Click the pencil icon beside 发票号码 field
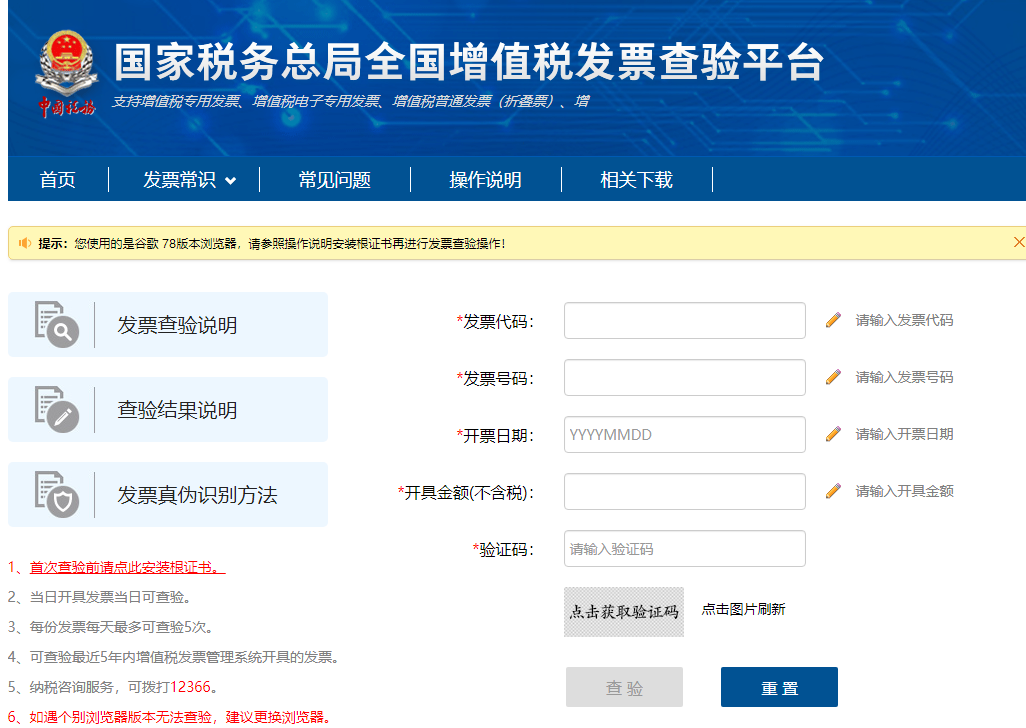This screenshot has height=728, width=1026. coord(836,377)
